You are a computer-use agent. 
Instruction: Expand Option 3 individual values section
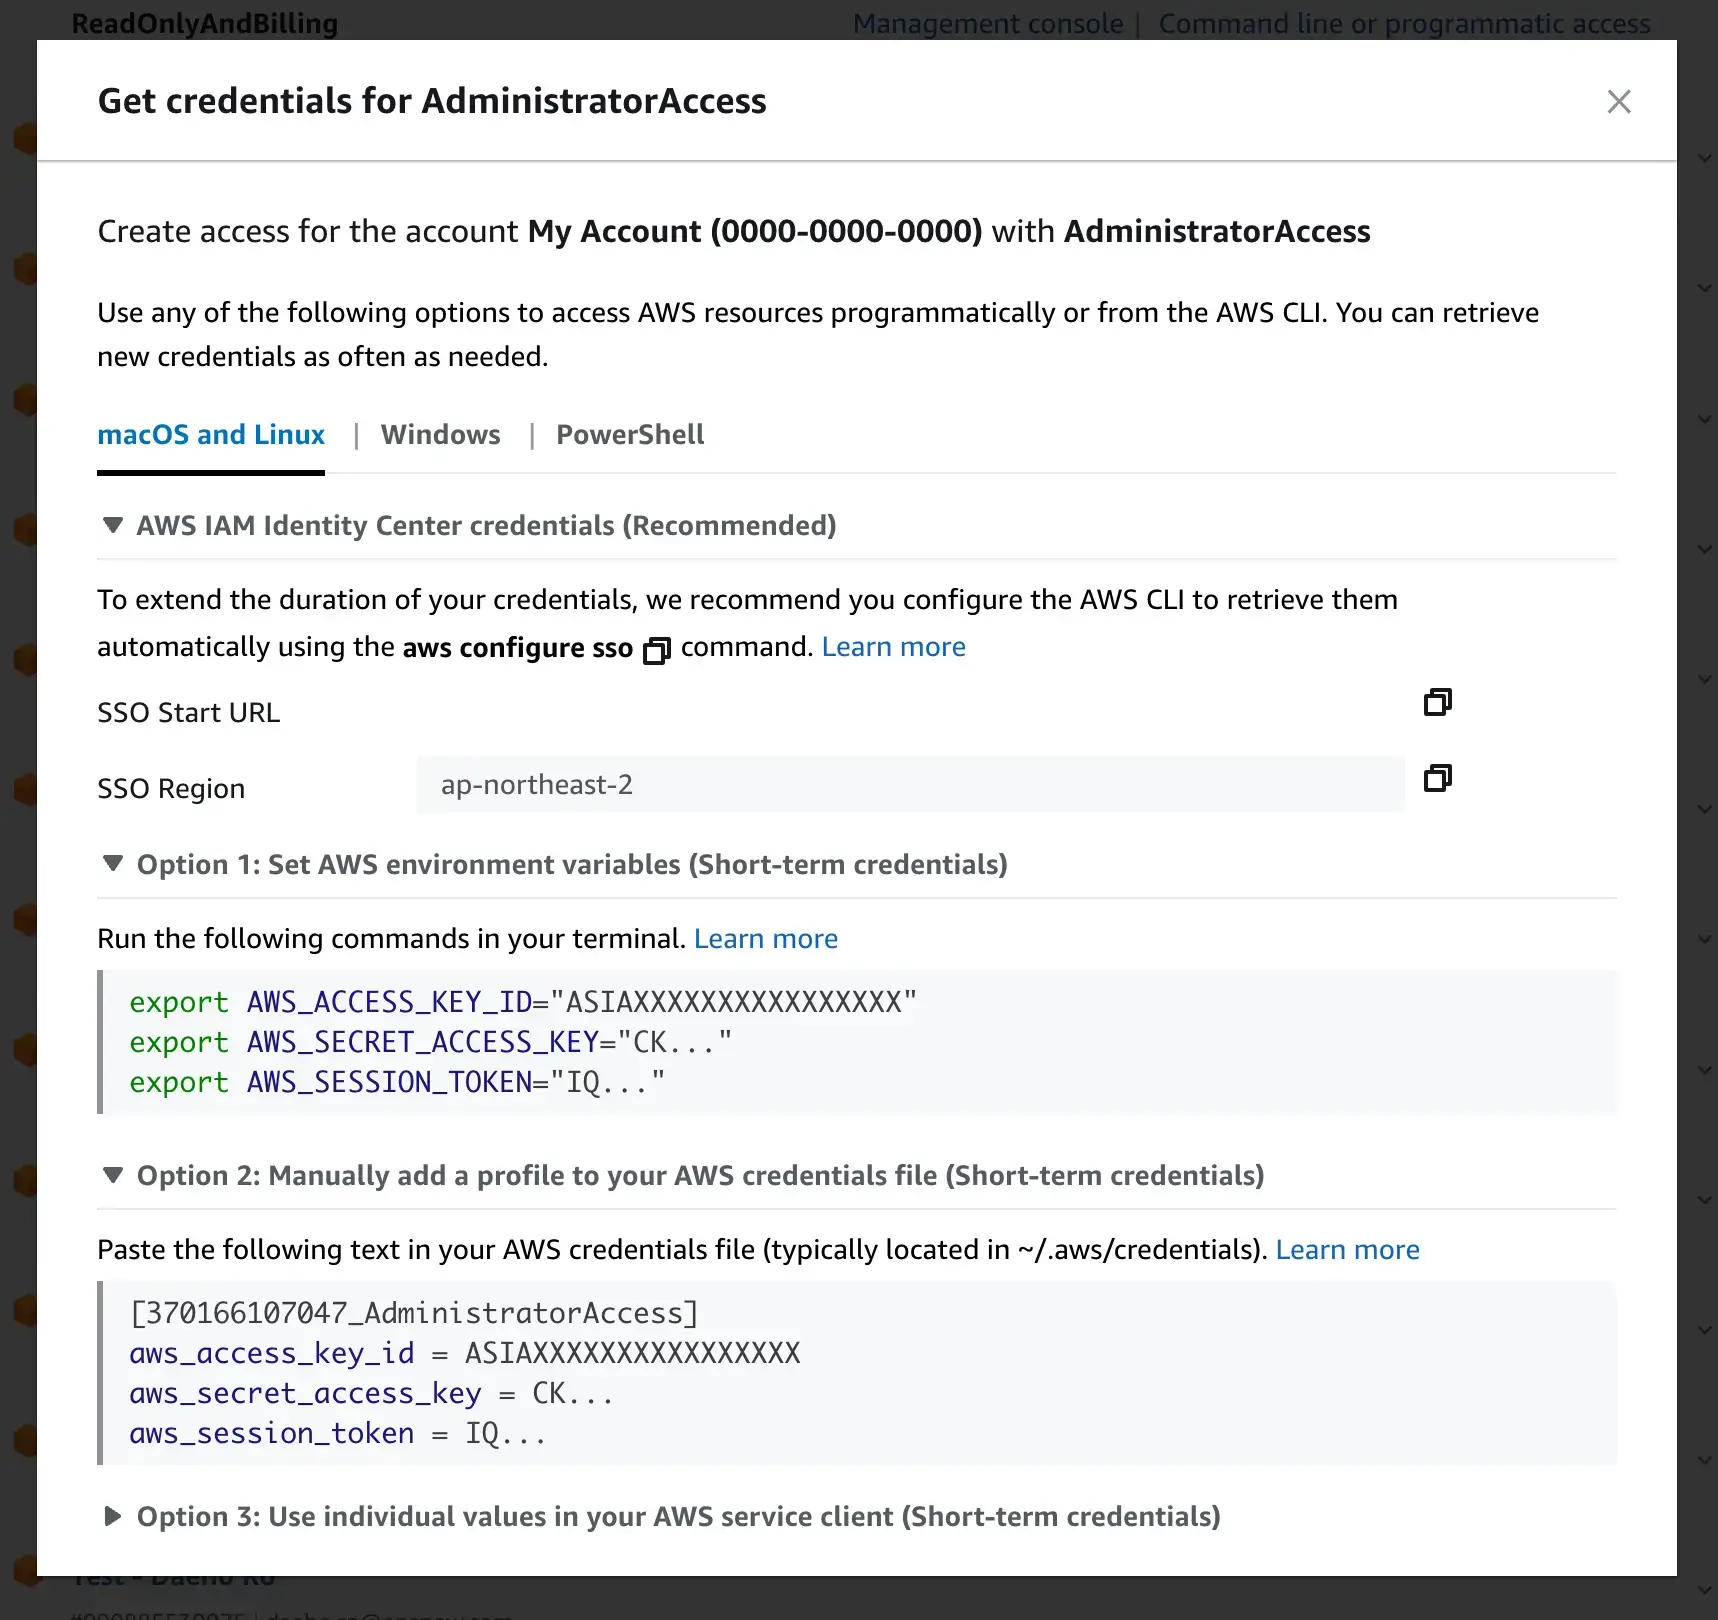[x=113, y=1517]
